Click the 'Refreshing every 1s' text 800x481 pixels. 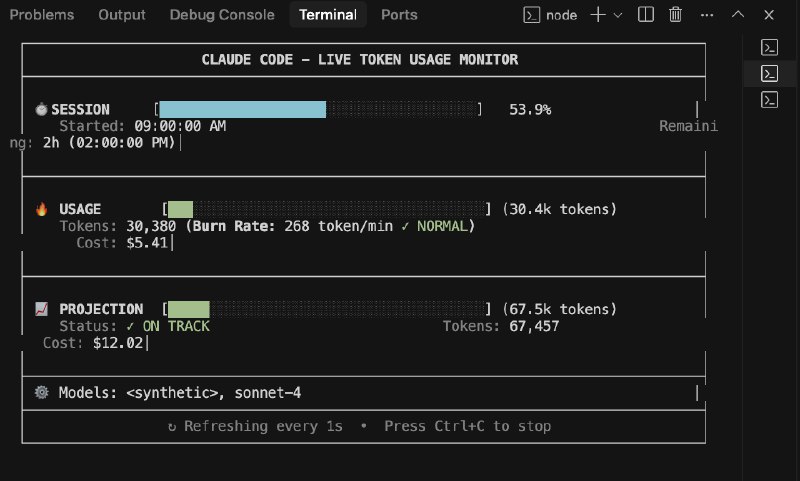263,426
